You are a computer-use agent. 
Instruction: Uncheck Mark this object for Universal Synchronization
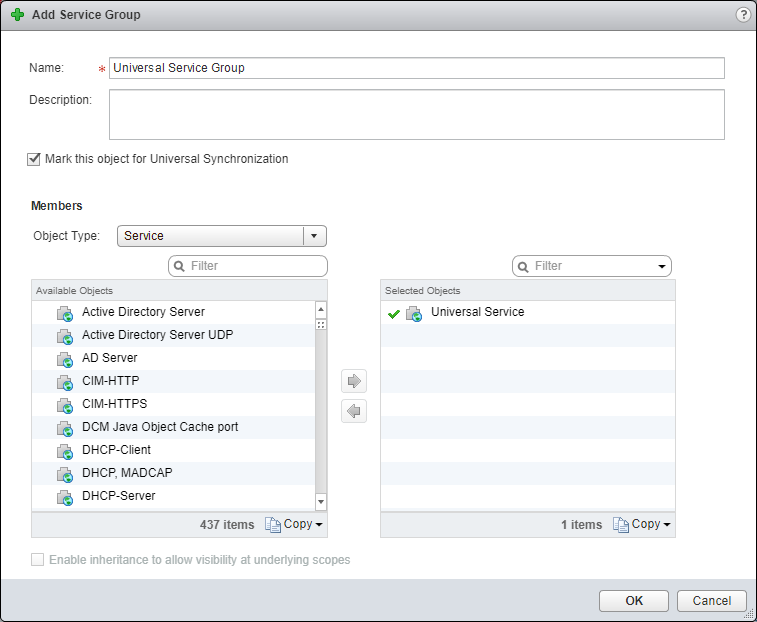(35, 159)
